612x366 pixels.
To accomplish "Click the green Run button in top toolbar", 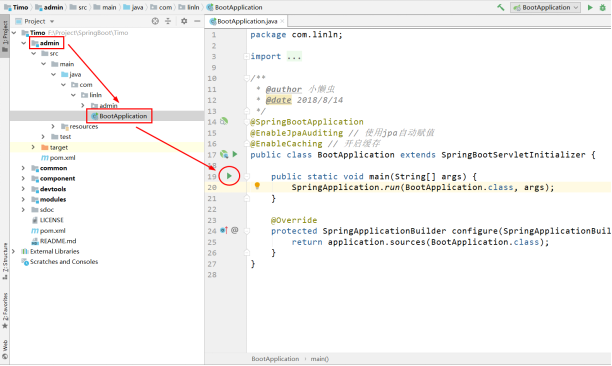I will (590, 7).
